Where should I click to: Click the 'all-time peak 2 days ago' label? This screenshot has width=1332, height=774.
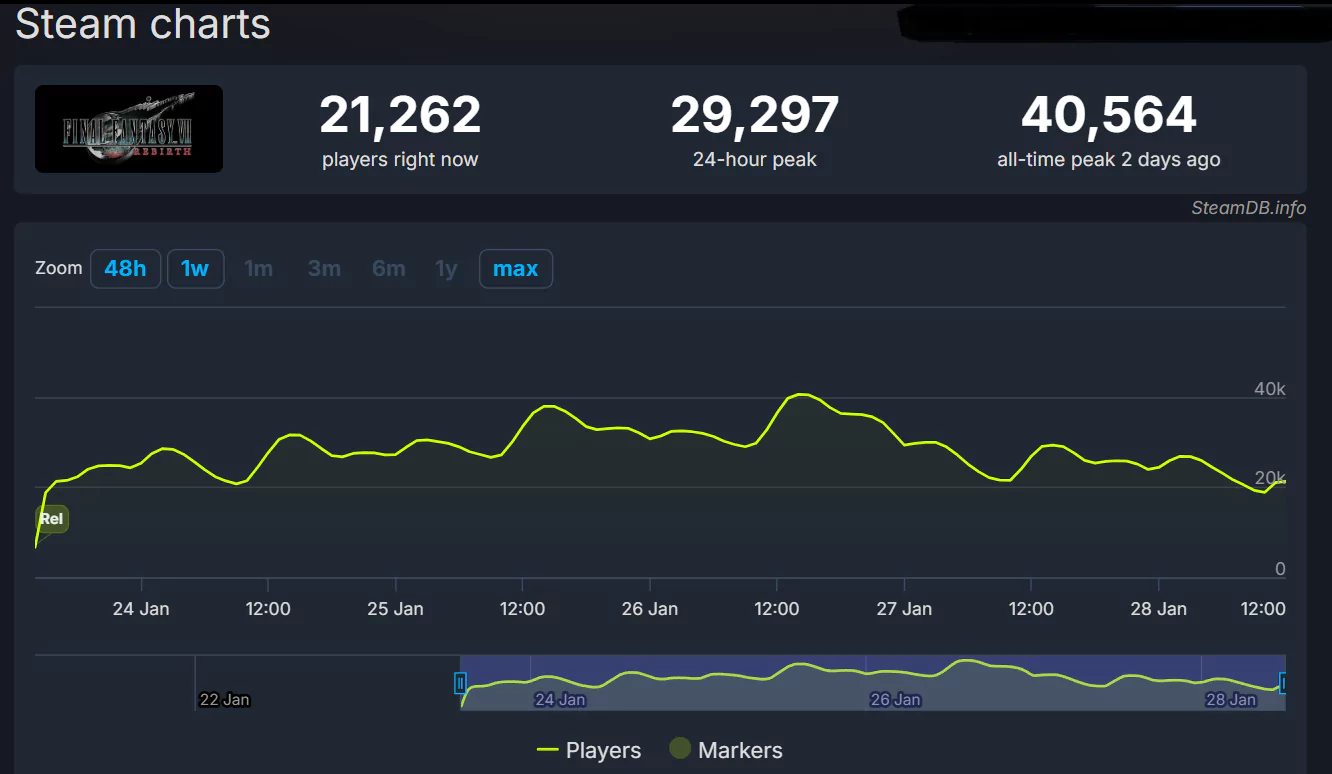1109,160
